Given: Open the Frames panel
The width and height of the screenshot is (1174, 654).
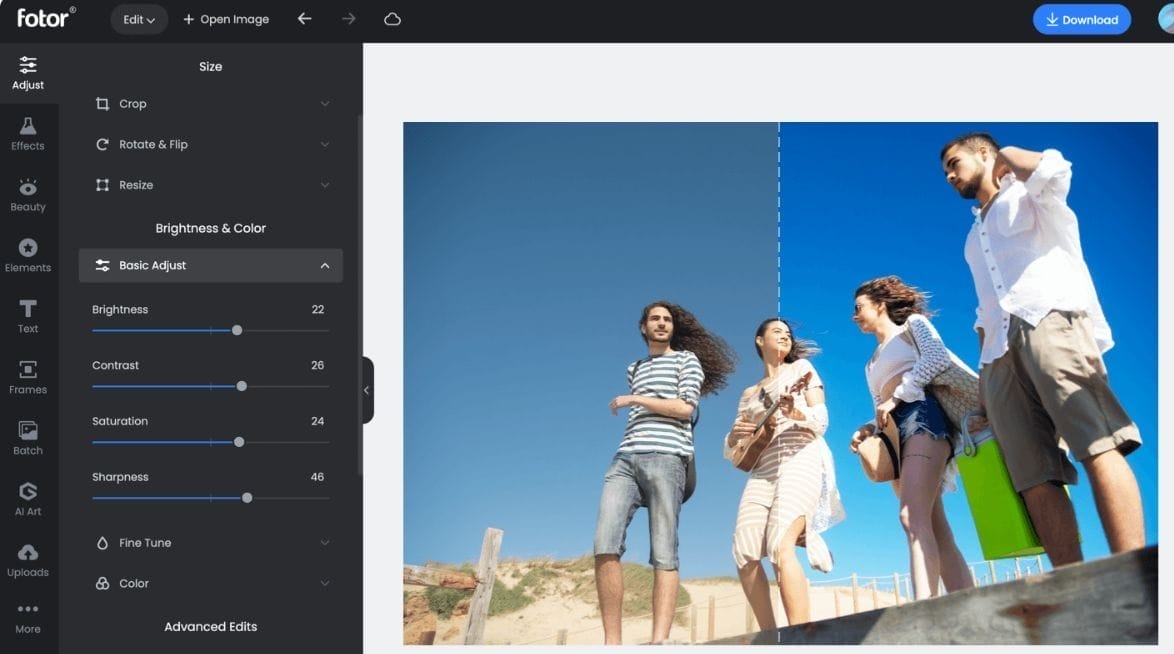Looking at the screenshot, I should [28, 377].
